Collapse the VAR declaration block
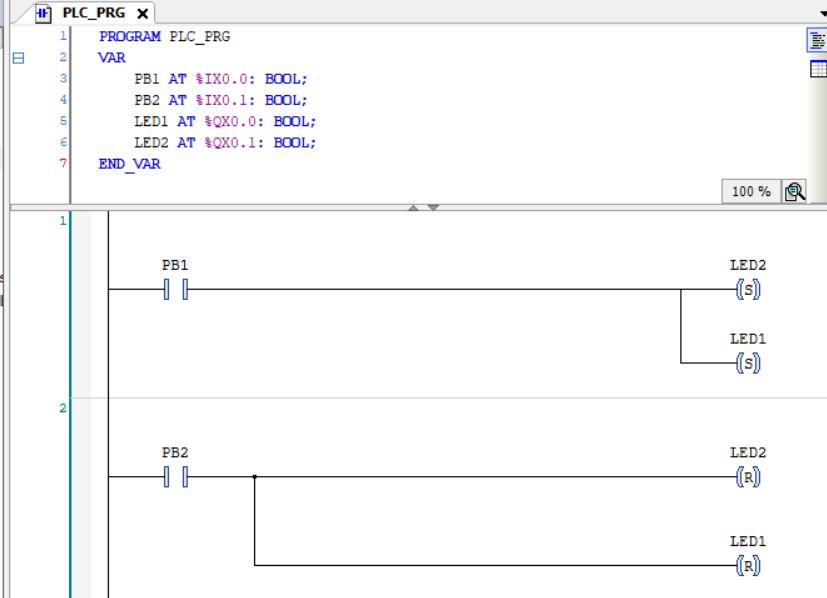Viewport: 827px width, 598px height. pos(17,58)
